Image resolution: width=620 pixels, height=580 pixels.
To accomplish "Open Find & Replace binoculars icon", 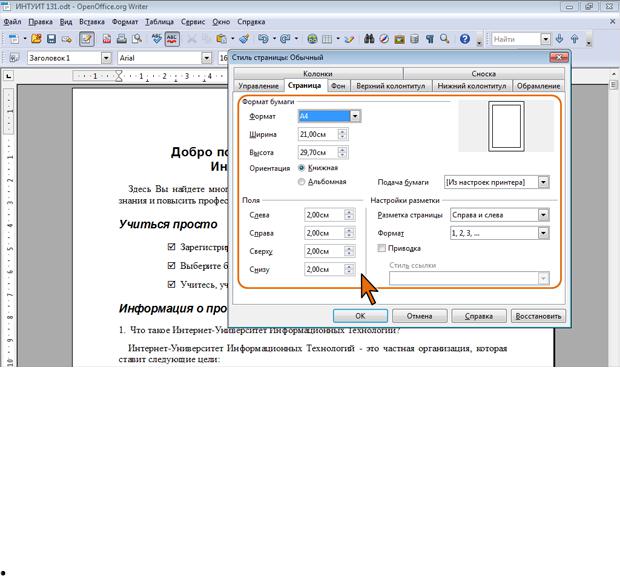I will pos(369,39).
